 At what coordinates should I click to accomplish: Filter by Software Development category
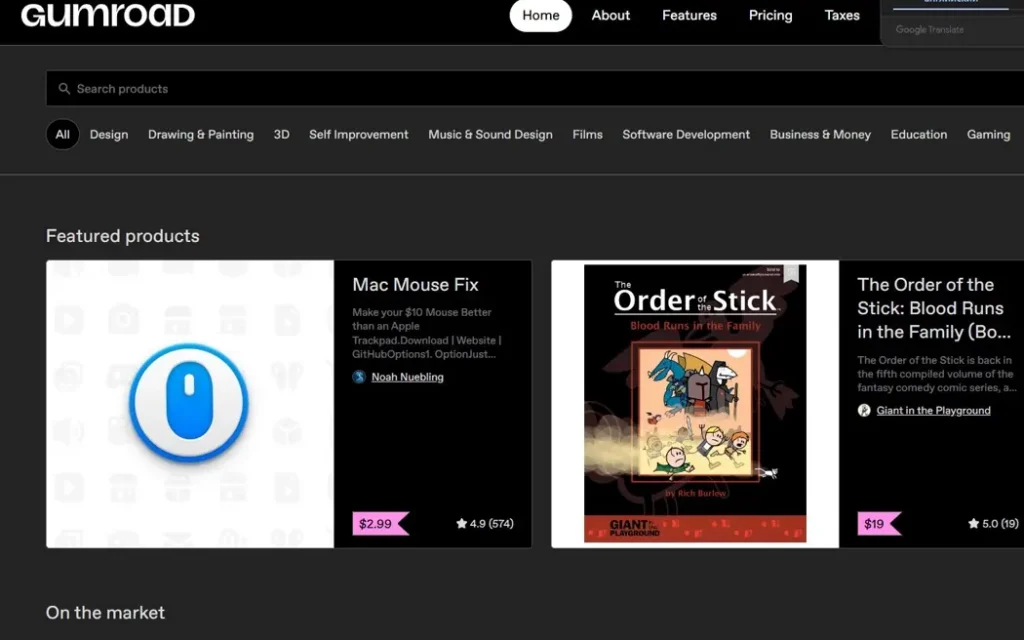click(x=686, y=135)
